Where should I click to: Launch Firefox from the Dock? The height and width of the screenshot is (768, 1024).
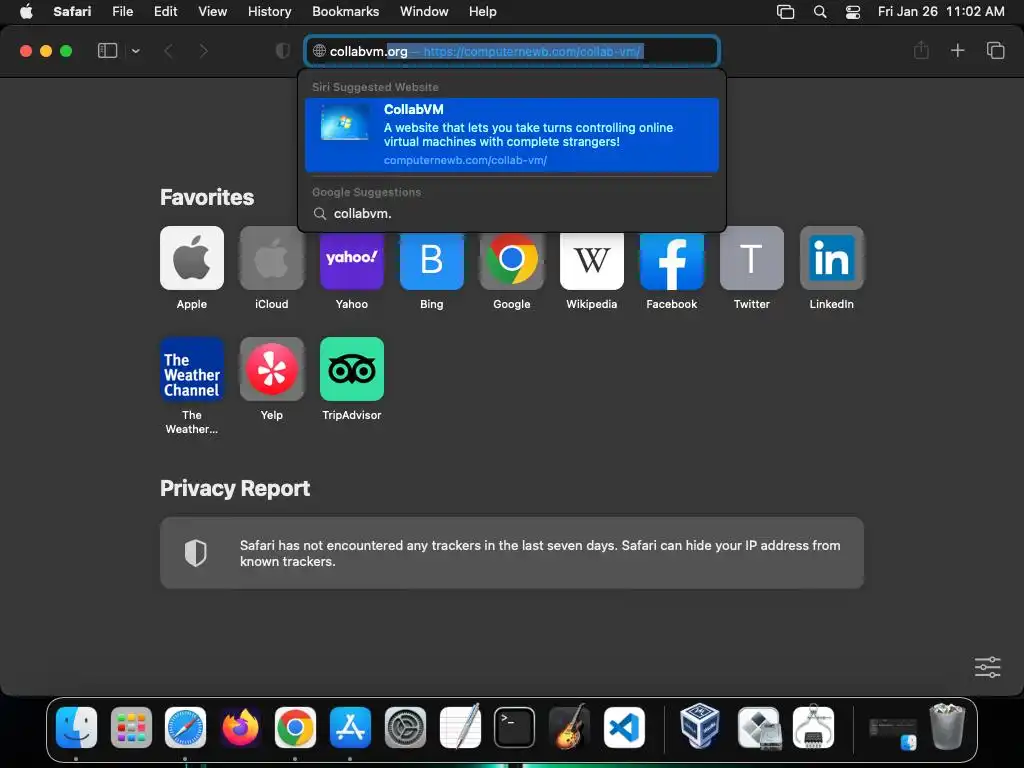[240, 727]
